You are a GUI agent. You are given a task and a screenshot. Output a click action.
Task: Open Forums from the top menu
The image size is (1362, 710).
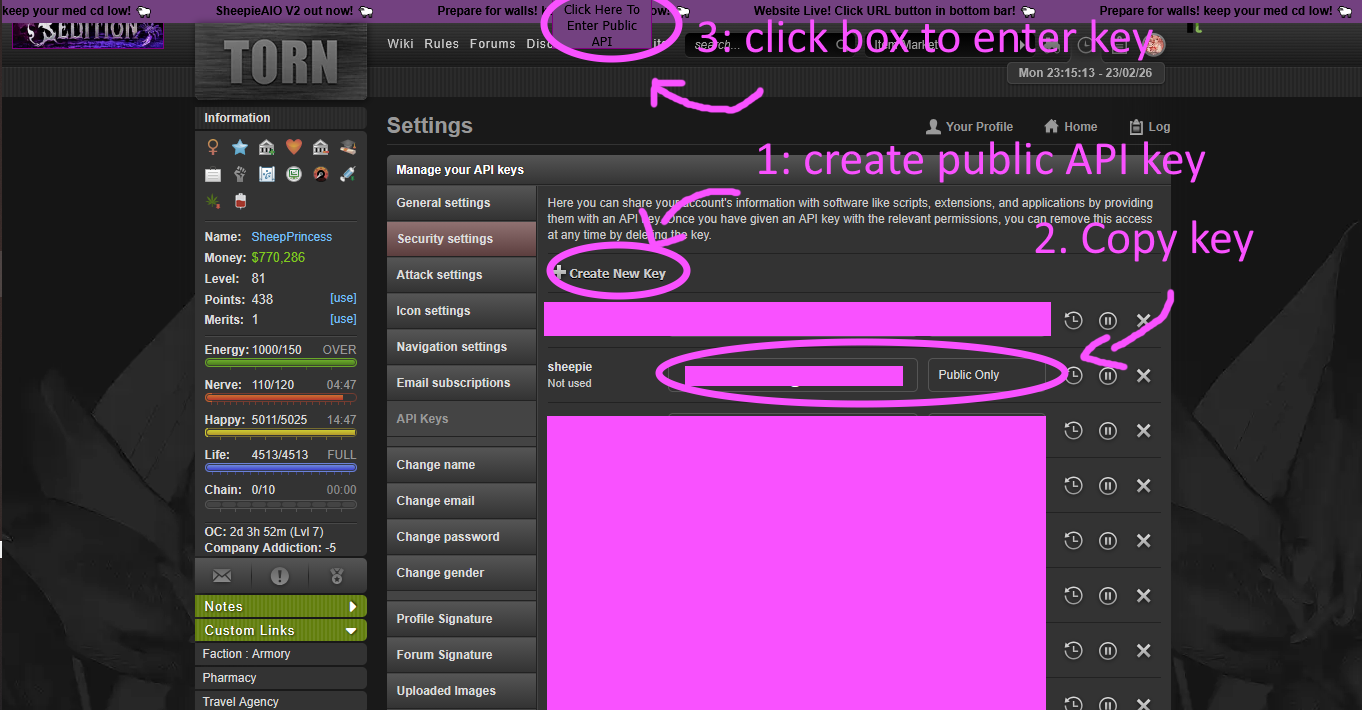492,43
